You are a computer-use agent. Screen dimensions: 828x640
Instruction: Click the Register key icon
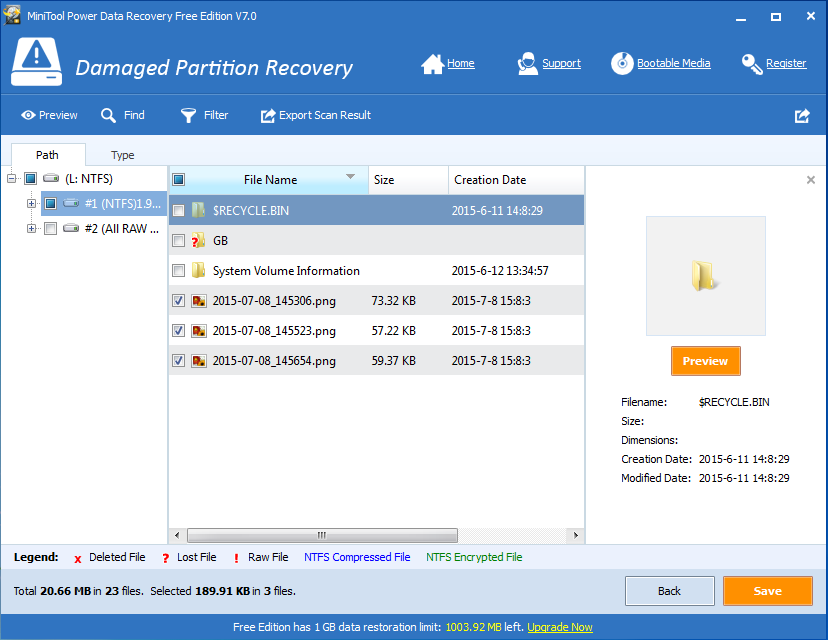pos(752,64)
